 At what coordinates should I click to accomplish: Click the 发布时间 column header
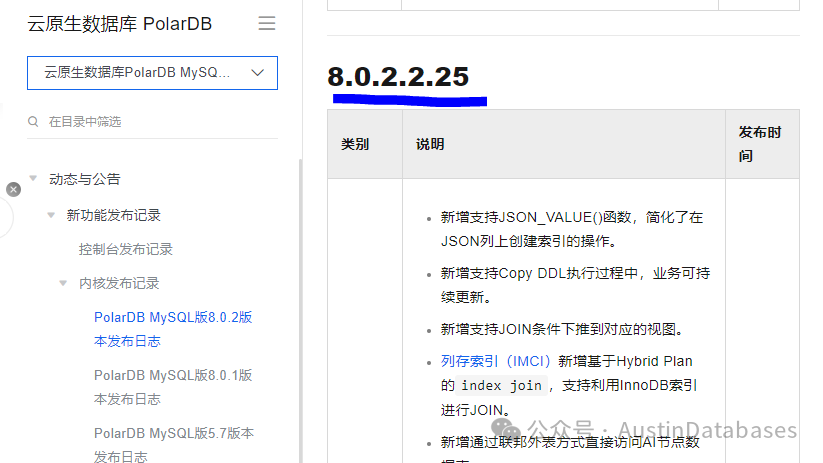point(759,144)
